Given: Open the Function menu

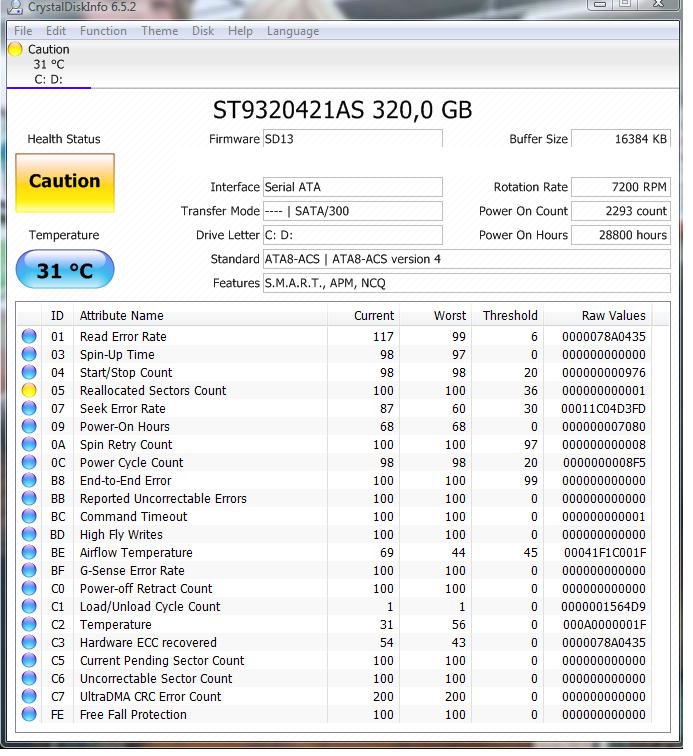Looking at the screenshot, I should 103,31.
